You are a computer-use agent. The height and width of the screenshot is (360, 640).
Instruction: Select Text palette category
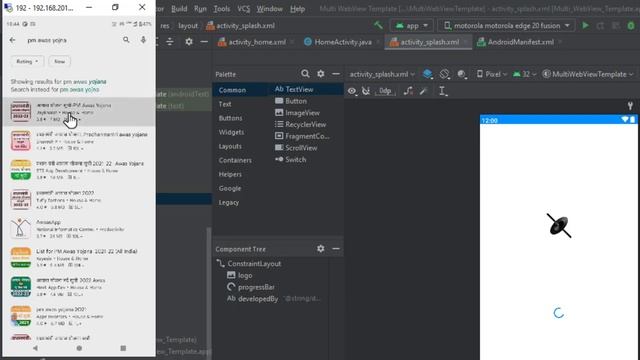click(225, 104)
